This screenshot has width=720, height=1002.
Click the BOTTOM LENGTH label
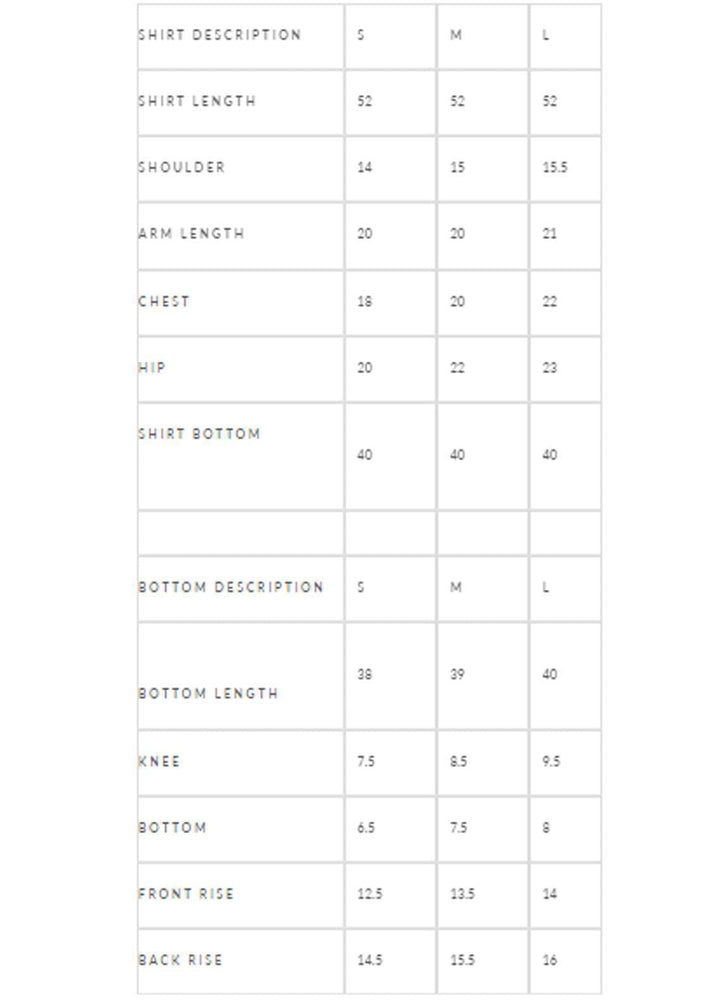pyautogui.click(x=208, y=693)
